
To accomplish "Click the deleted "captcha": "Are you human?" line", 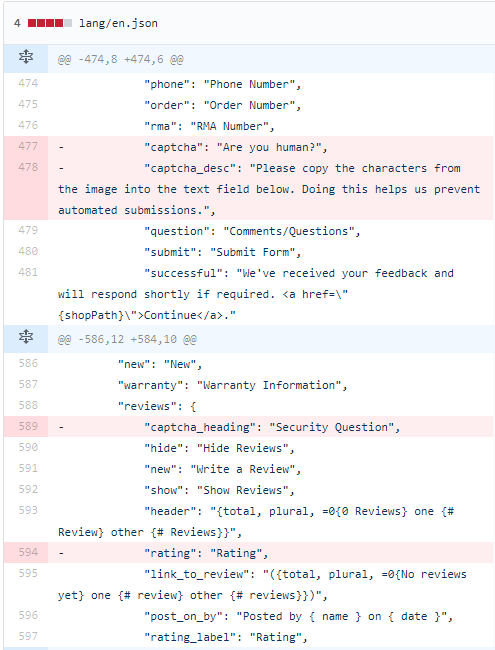I will 271,147.
